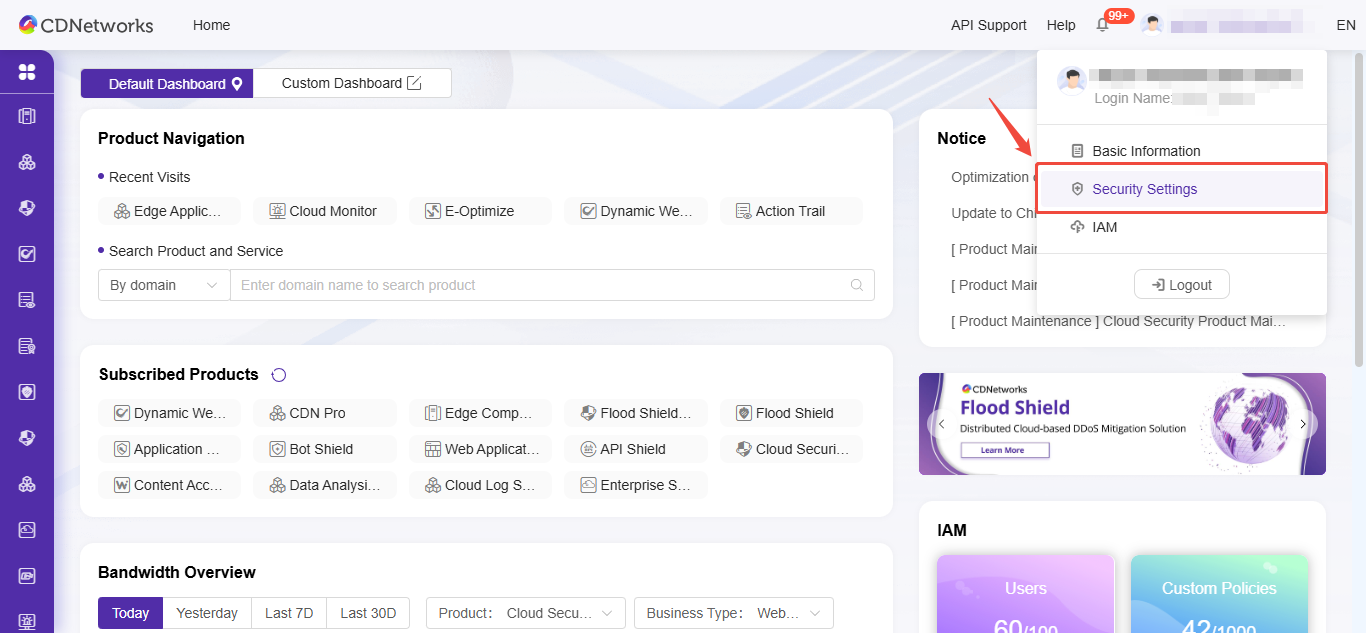Click the notification bell icon
Screen dimensions: 1366x633
pos(1103,25)
